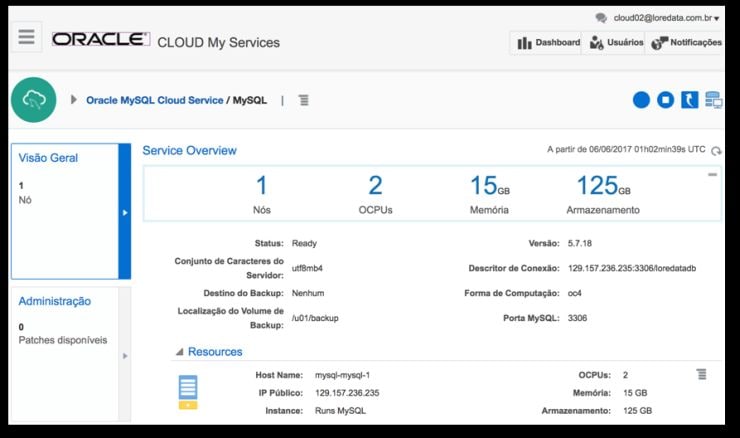Collapse the Resources section
Viewport: 740px width, 438px height.
click(179, 352)
